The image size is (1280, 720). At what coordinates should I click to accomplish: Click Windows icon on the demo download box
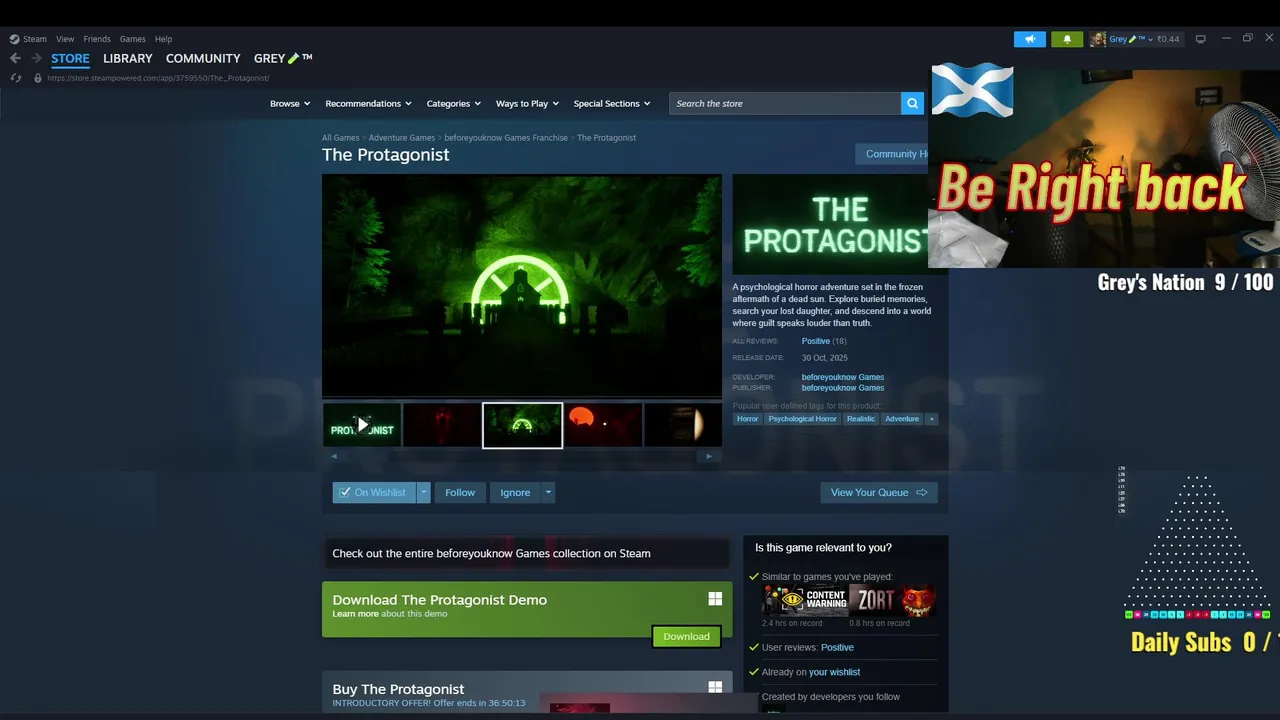pyautogui.click(x=715, y=599)
